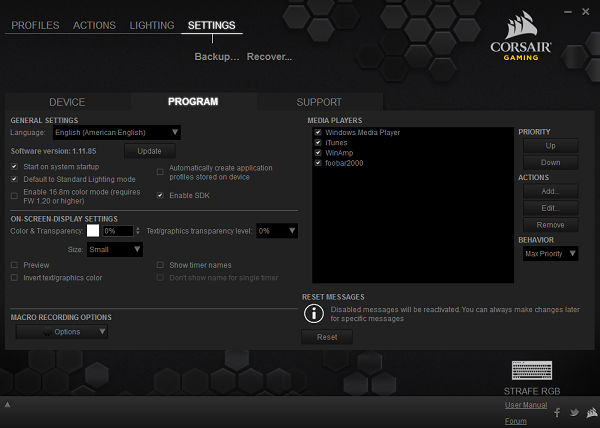
Task: Open Macro Recording Options dropdown
Action: pyautogui.click(x=61, y=332)
